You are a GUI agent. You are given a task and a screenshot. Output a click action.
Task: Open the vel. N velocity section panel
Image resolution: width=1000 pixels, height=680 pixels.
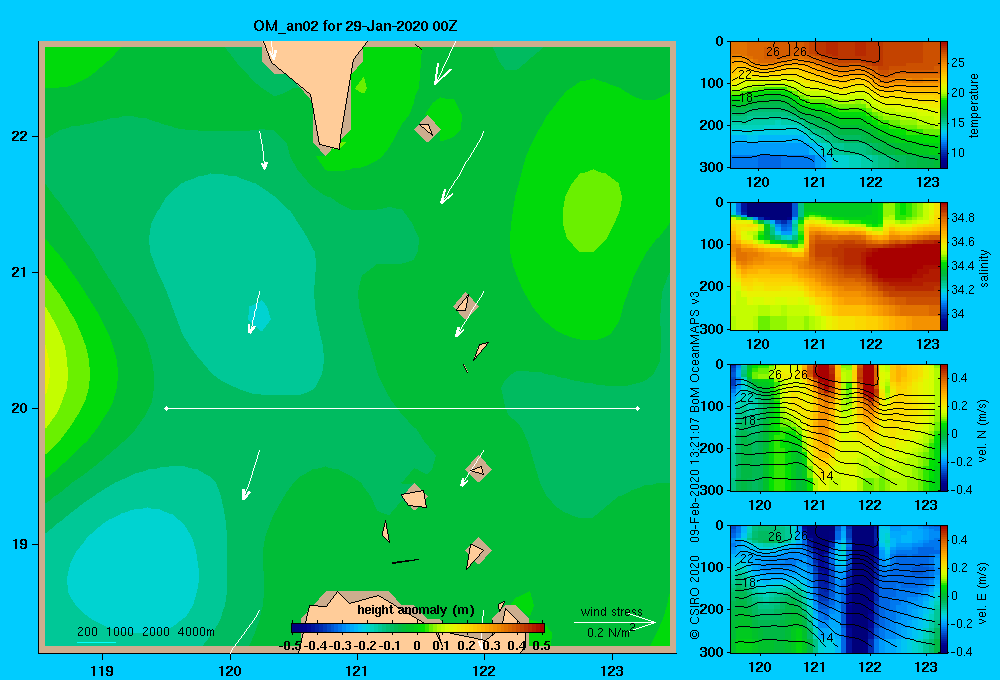834,427
